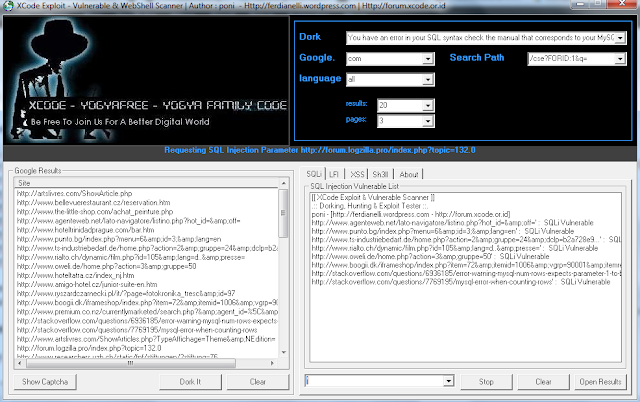Click Google Results horizontal scroll left arrow
The image size is (640, 402).
tap(20, 363)
